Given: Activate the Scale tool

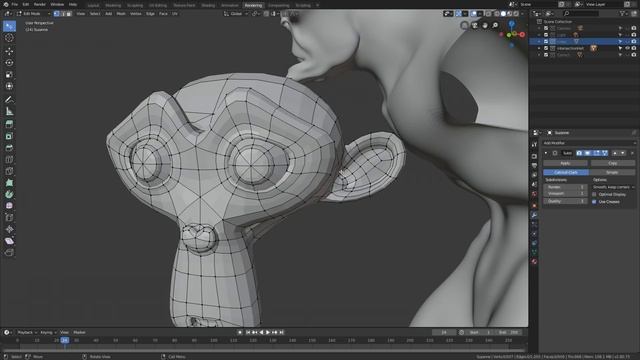Looking at the screenshot, I should tap(9, 75).
